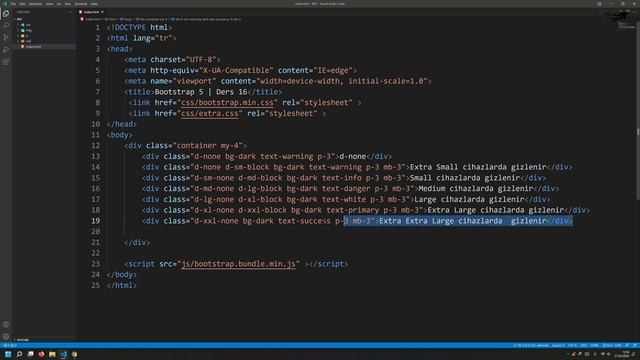Follow the js/bootstrap.bundle.min.js link on line 23
The image size is (640, 360).
(x=238, y=264)
